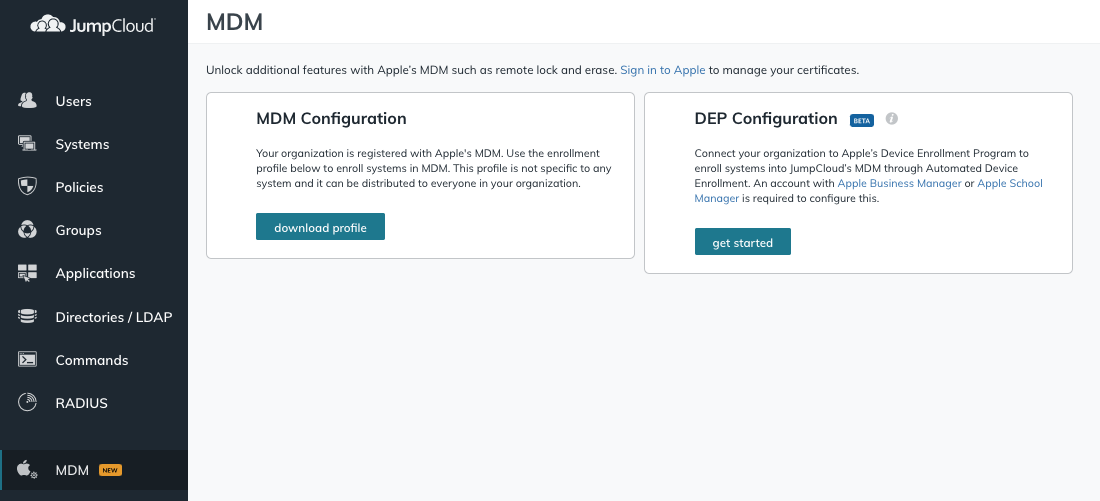The image size is (1100, 501).
Task: Click the BETA badge beside DEP Configuration
Action: pos(861,120)
